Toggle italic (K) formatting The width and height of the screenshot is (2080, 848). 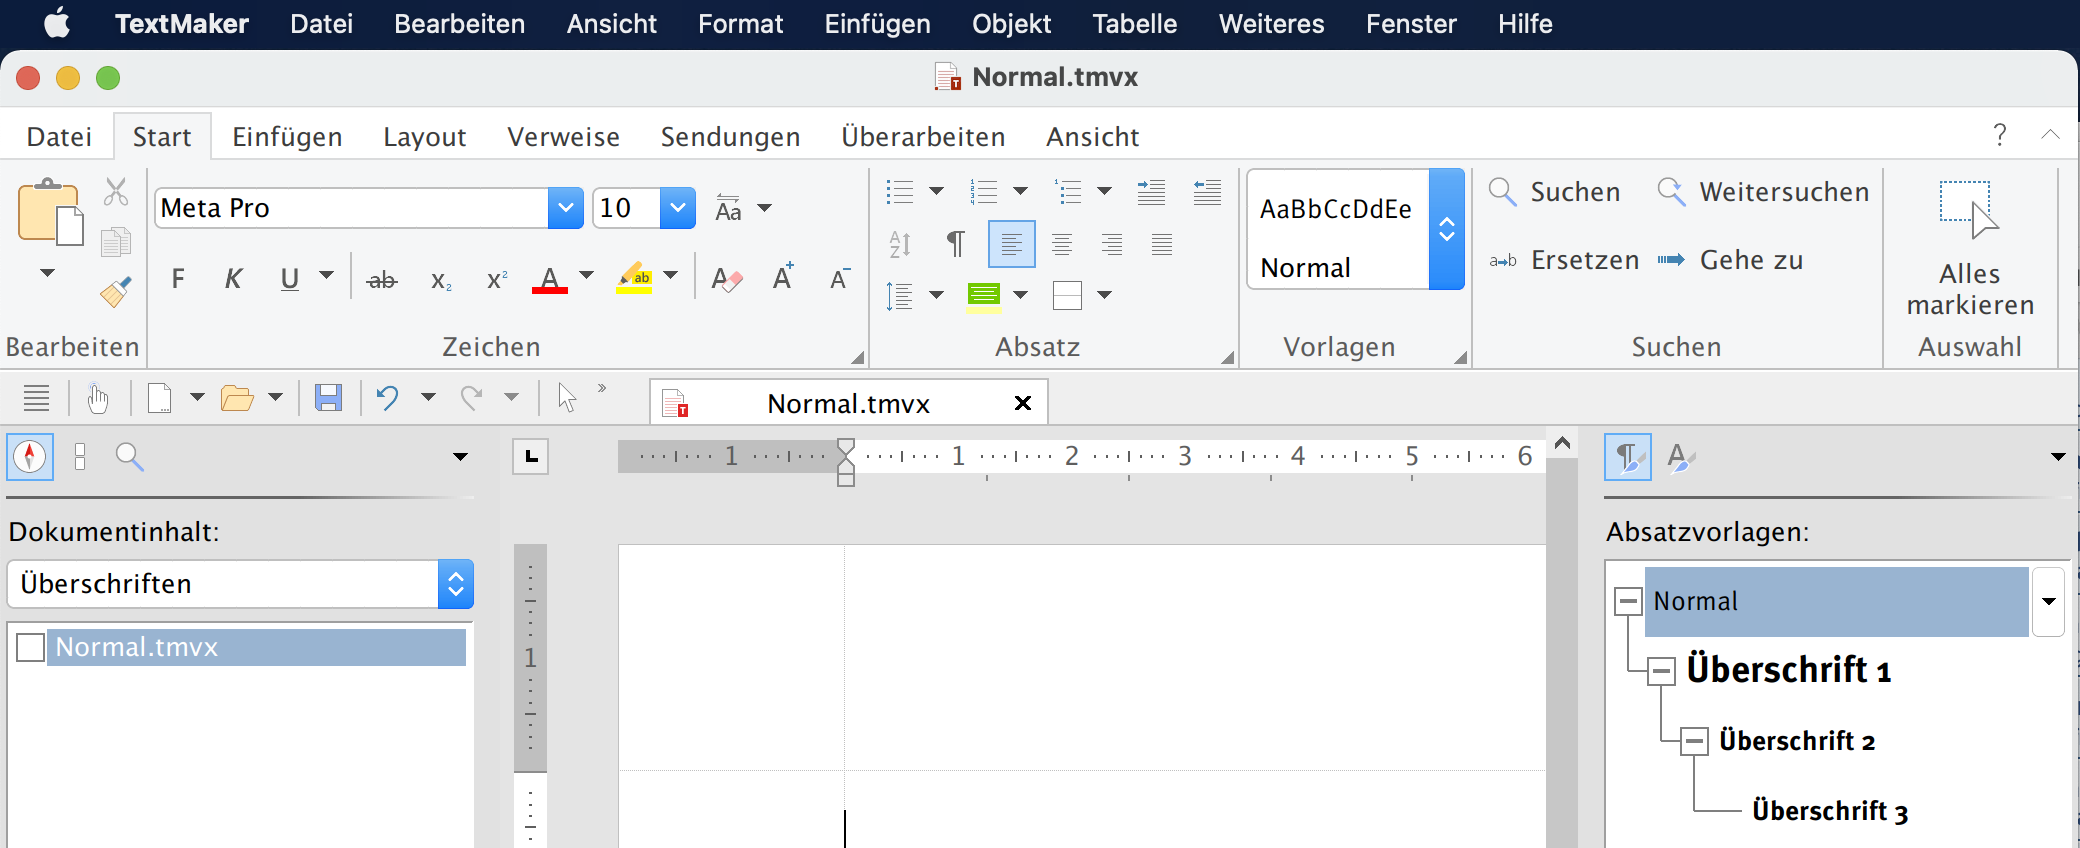coord(233,279)
